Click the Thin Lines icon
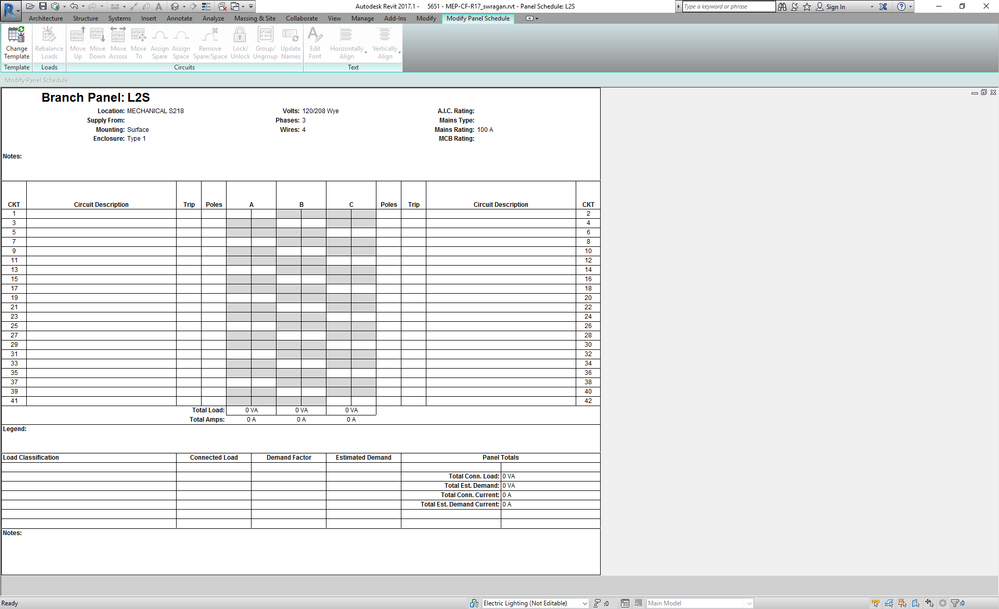The height and width of the screenshot is (609, 999). coord(206,6)
